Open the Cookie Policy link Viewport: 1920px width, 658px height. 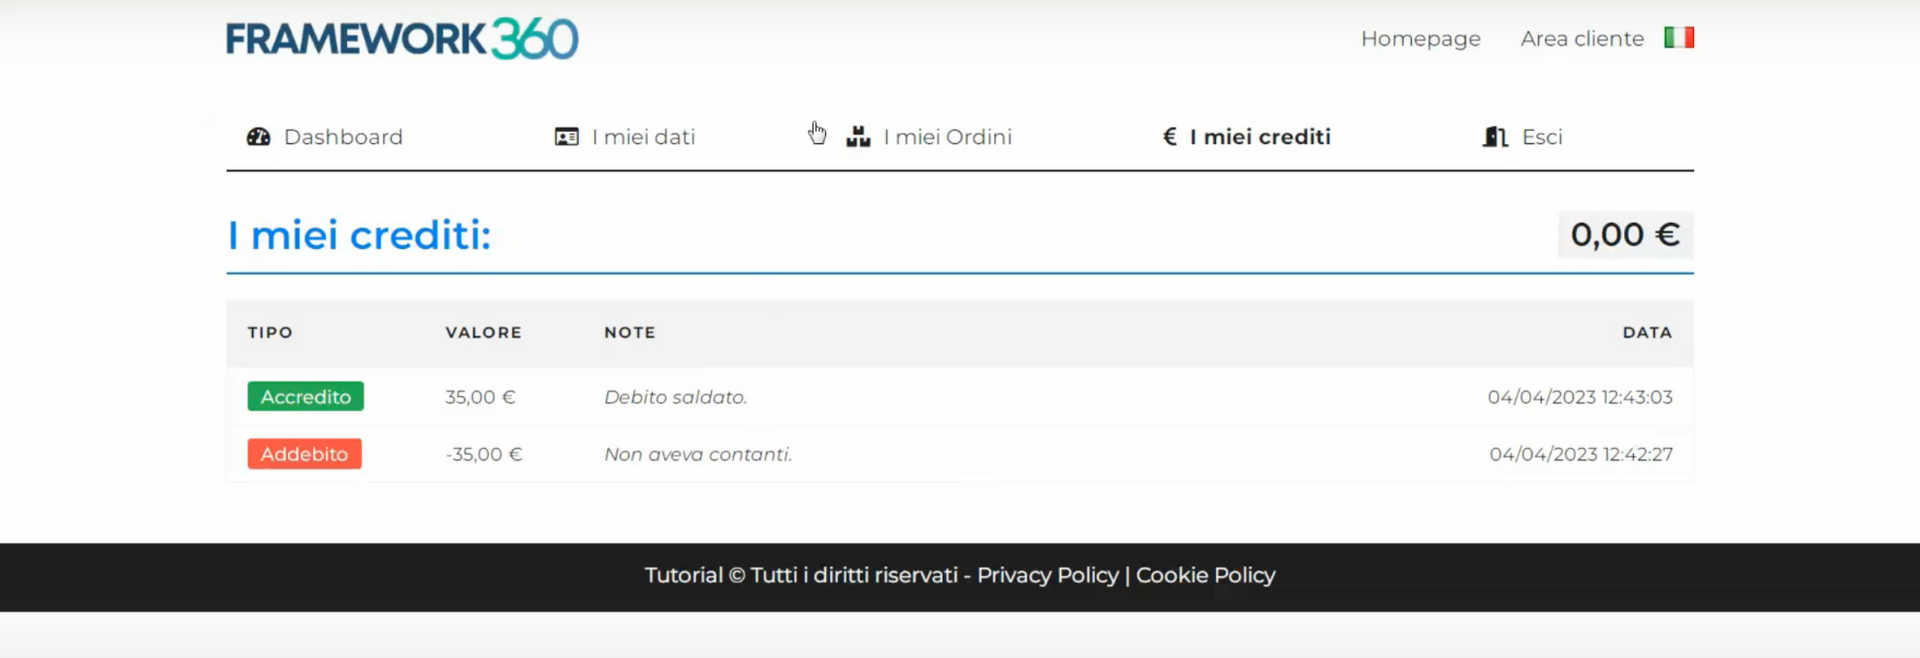(1205, 575)
